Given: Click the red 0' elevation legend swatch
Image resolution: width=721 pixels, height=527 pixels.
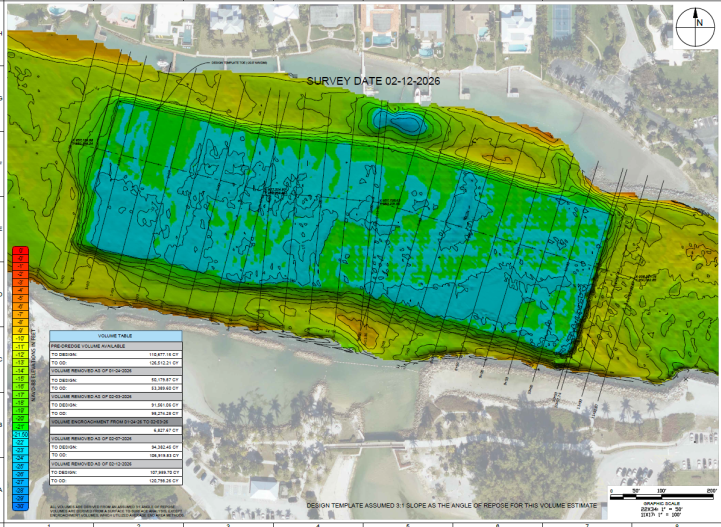Looking at the screenshot, I should [x=21, y=251].
